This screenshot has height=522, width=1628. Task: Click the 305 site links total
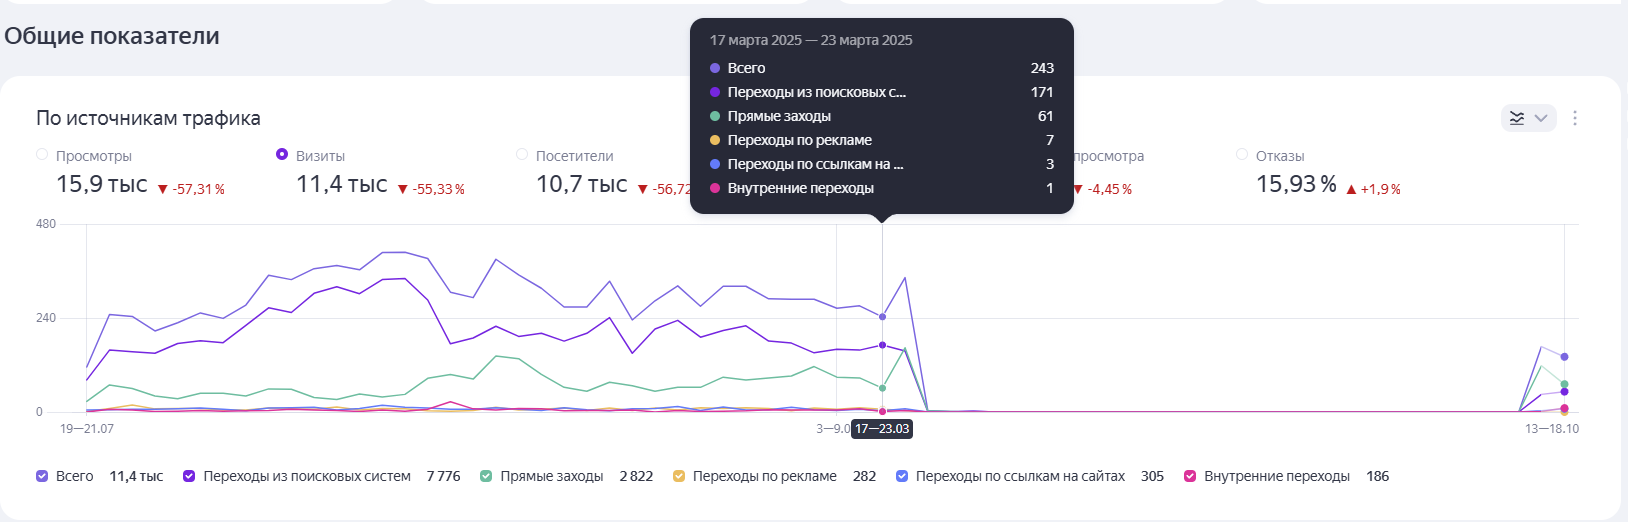[x=1152, y=476]
